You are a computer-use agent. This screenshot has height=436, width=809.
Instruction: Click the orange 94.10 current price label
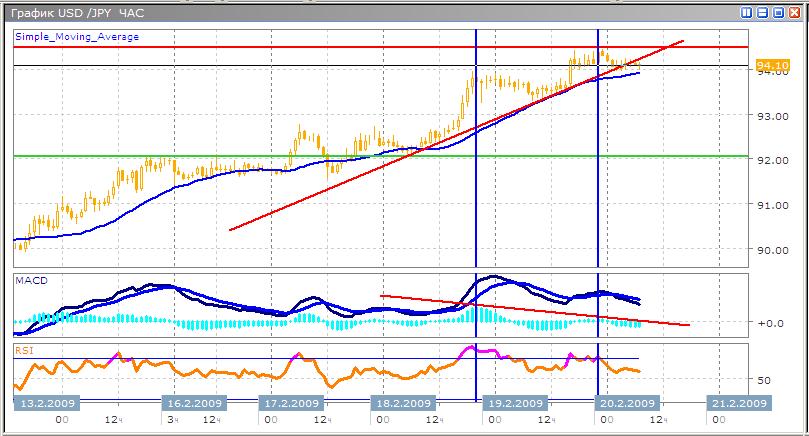coord(769,67)
